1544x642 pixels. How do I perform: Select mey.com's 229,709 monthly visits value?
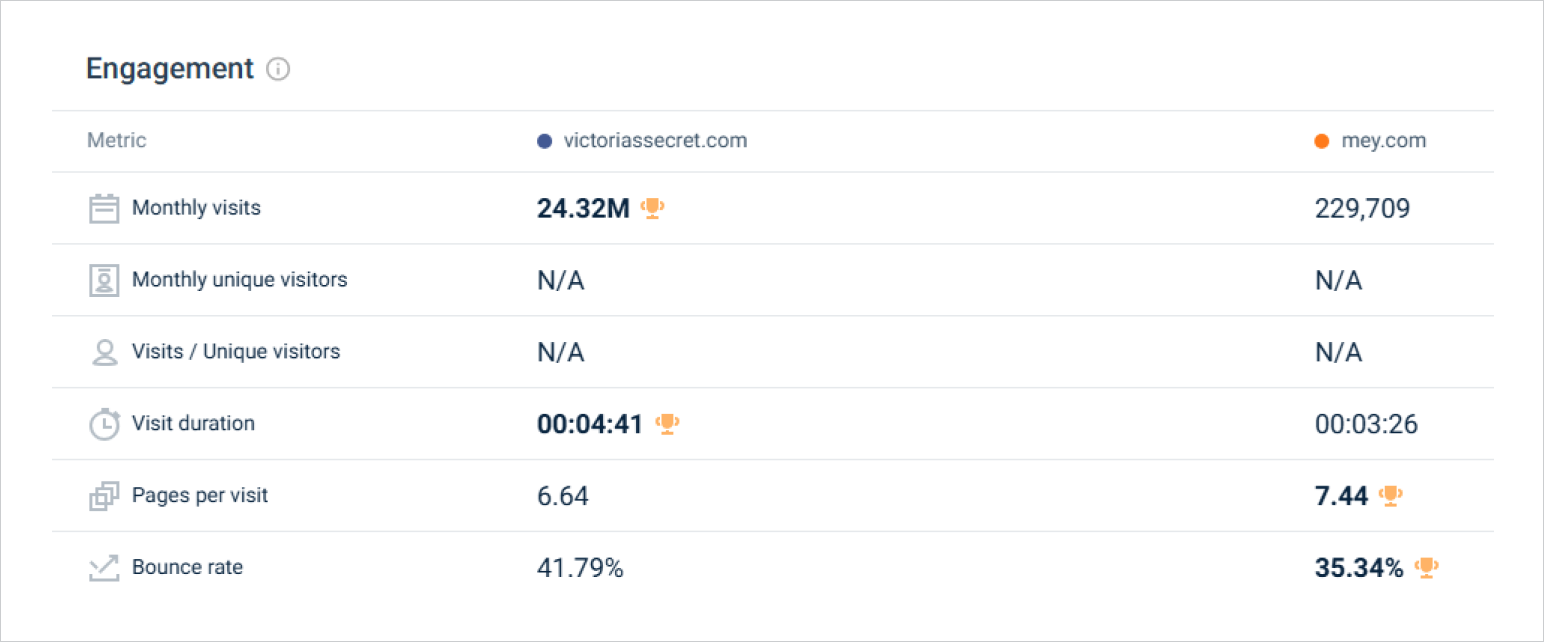pyautogui.click(x=1362, y=208)
